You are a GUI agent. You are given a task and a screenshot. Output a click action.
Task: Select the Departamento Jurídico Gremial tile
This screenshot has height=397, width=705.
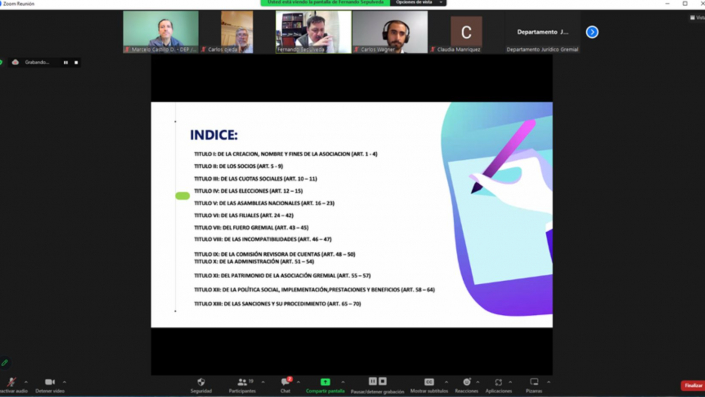pyautogui.click(x=542, y=32)
